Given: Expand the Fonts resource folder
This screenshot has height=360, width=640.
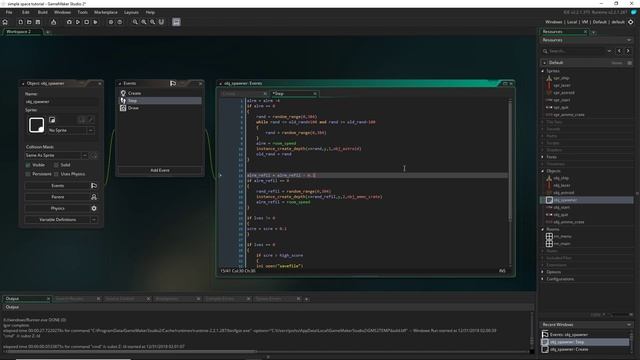Looking at the screenshot, I should [x=543, y=157].
